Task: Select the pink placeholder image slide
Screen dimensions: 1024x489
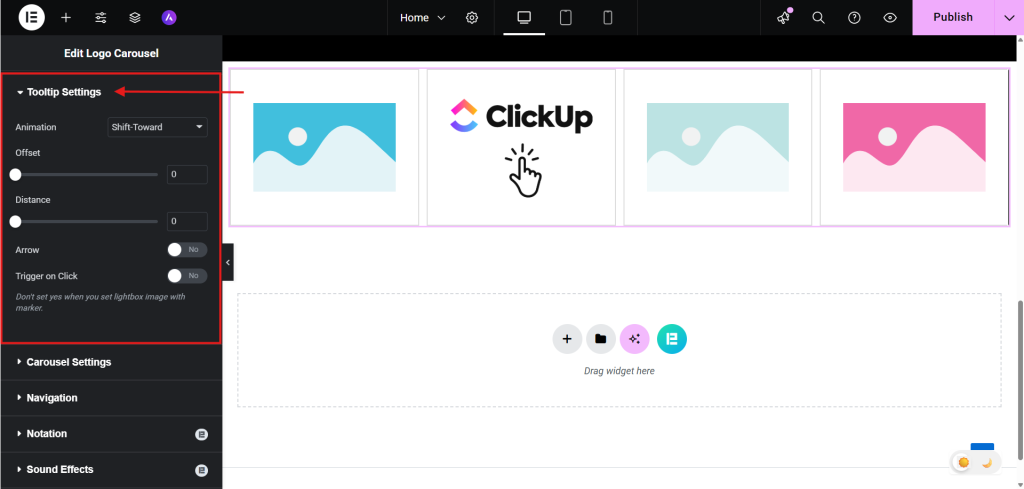Action: (914, 147)
